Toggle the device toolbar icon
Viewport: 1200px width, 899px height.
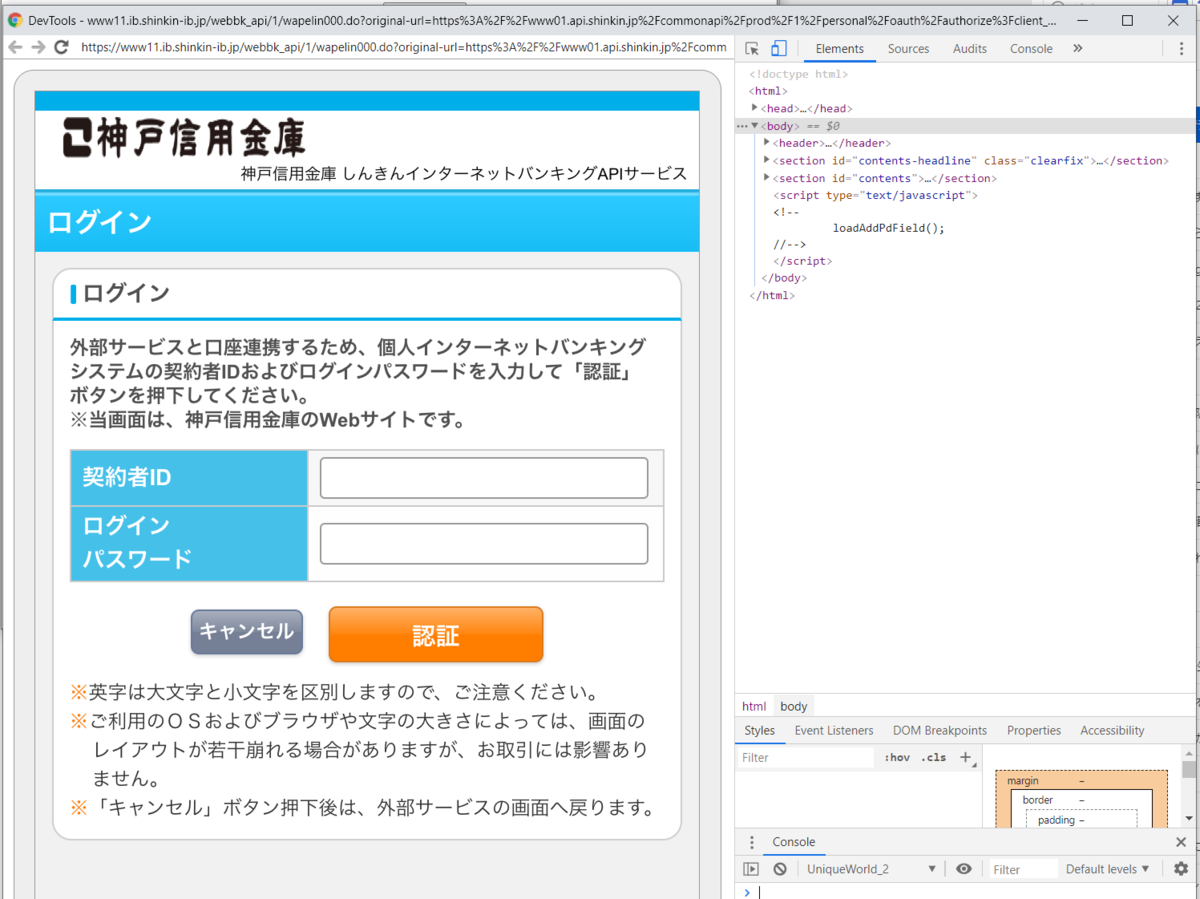(x=779, y=48)
